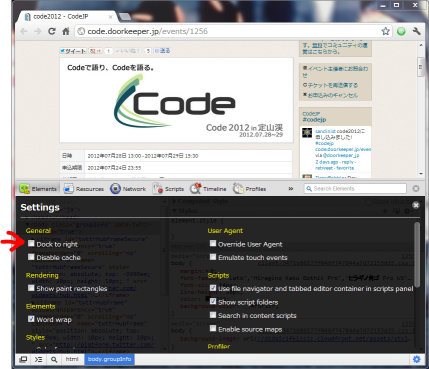This screenshot has height=369, width=429.
Task: Switch to the Resources panel
Action: click(84, 189)
